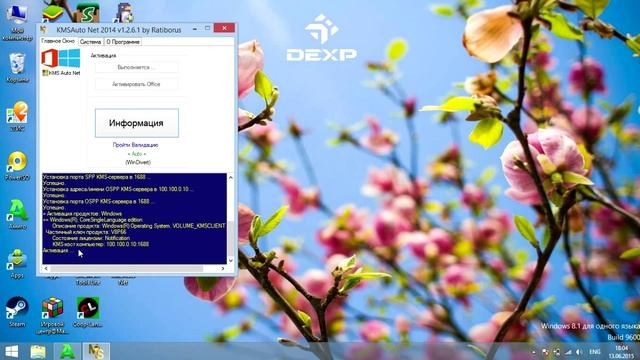Open the penguin desktop shortcut
Viewport: 640px width, 360px height.
124,13
